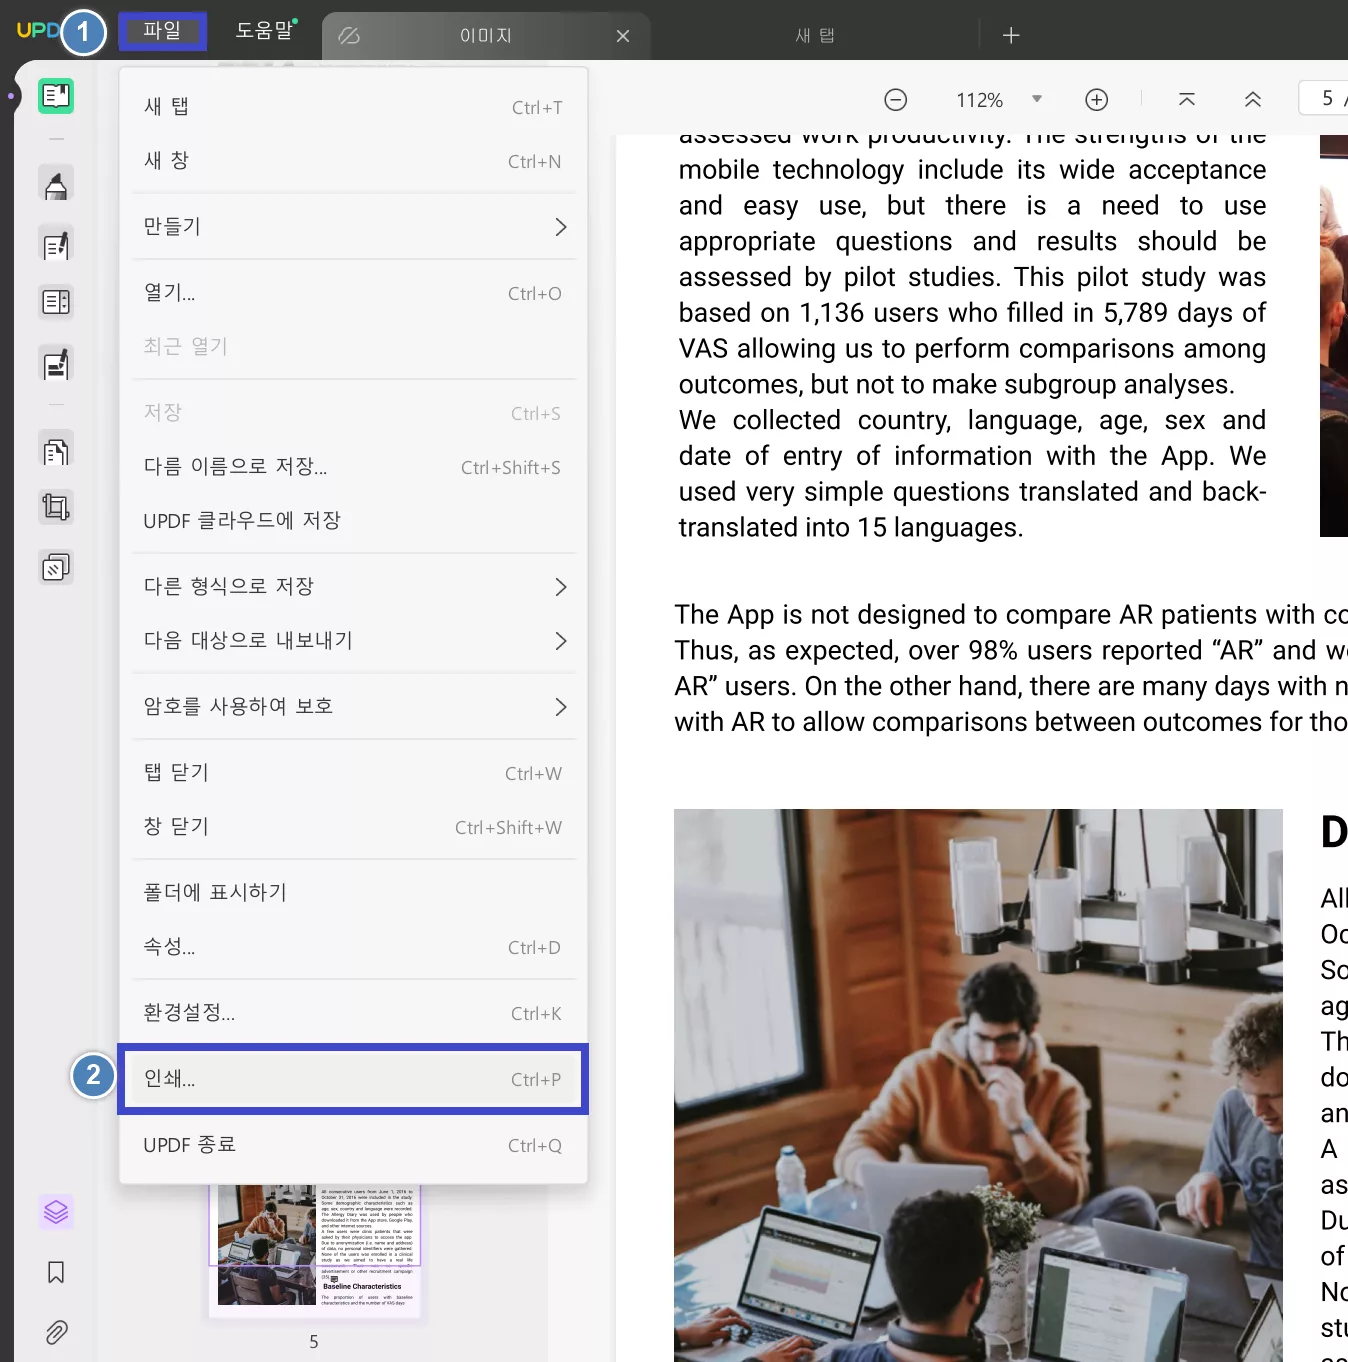The width and height of the screenshot is (1348, 1362).
Task: Select the Comment highlighter tool icon
Action: [56, 184]
